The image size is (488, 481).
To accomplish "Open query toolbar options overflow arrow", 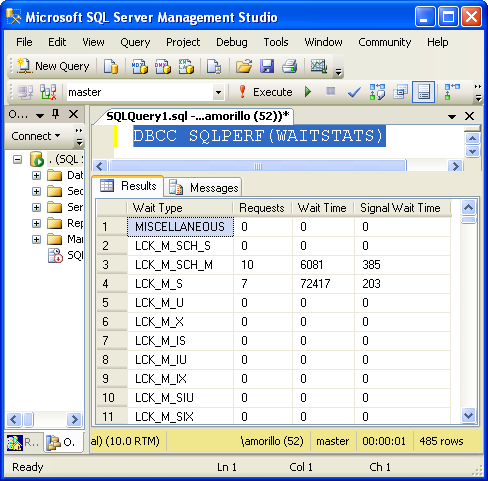I will point(478,93).
